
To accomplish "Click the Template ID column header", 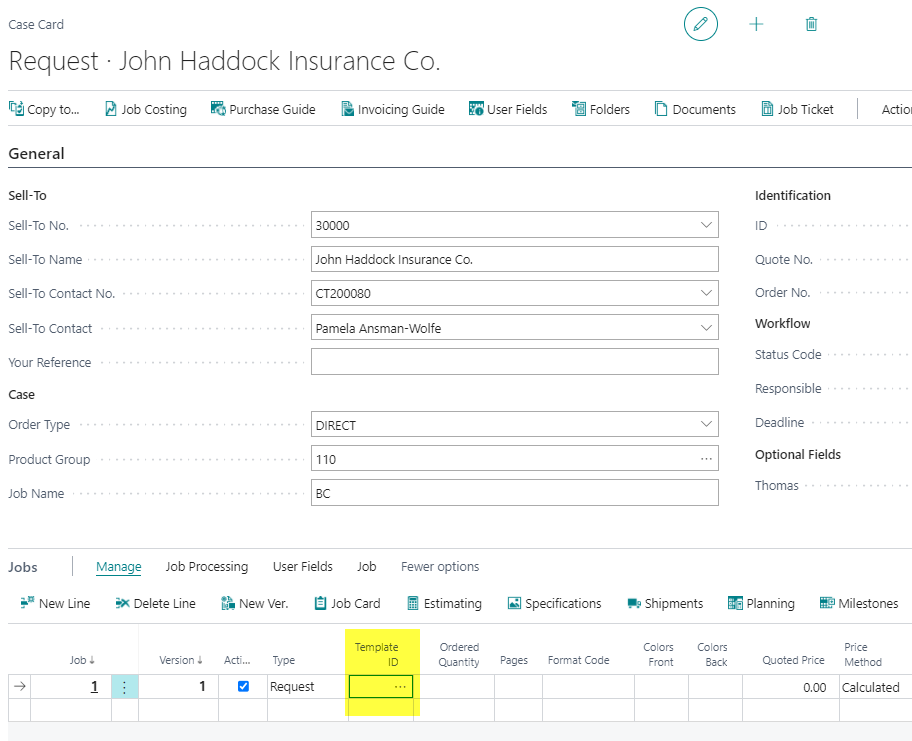I will [377, 654].
